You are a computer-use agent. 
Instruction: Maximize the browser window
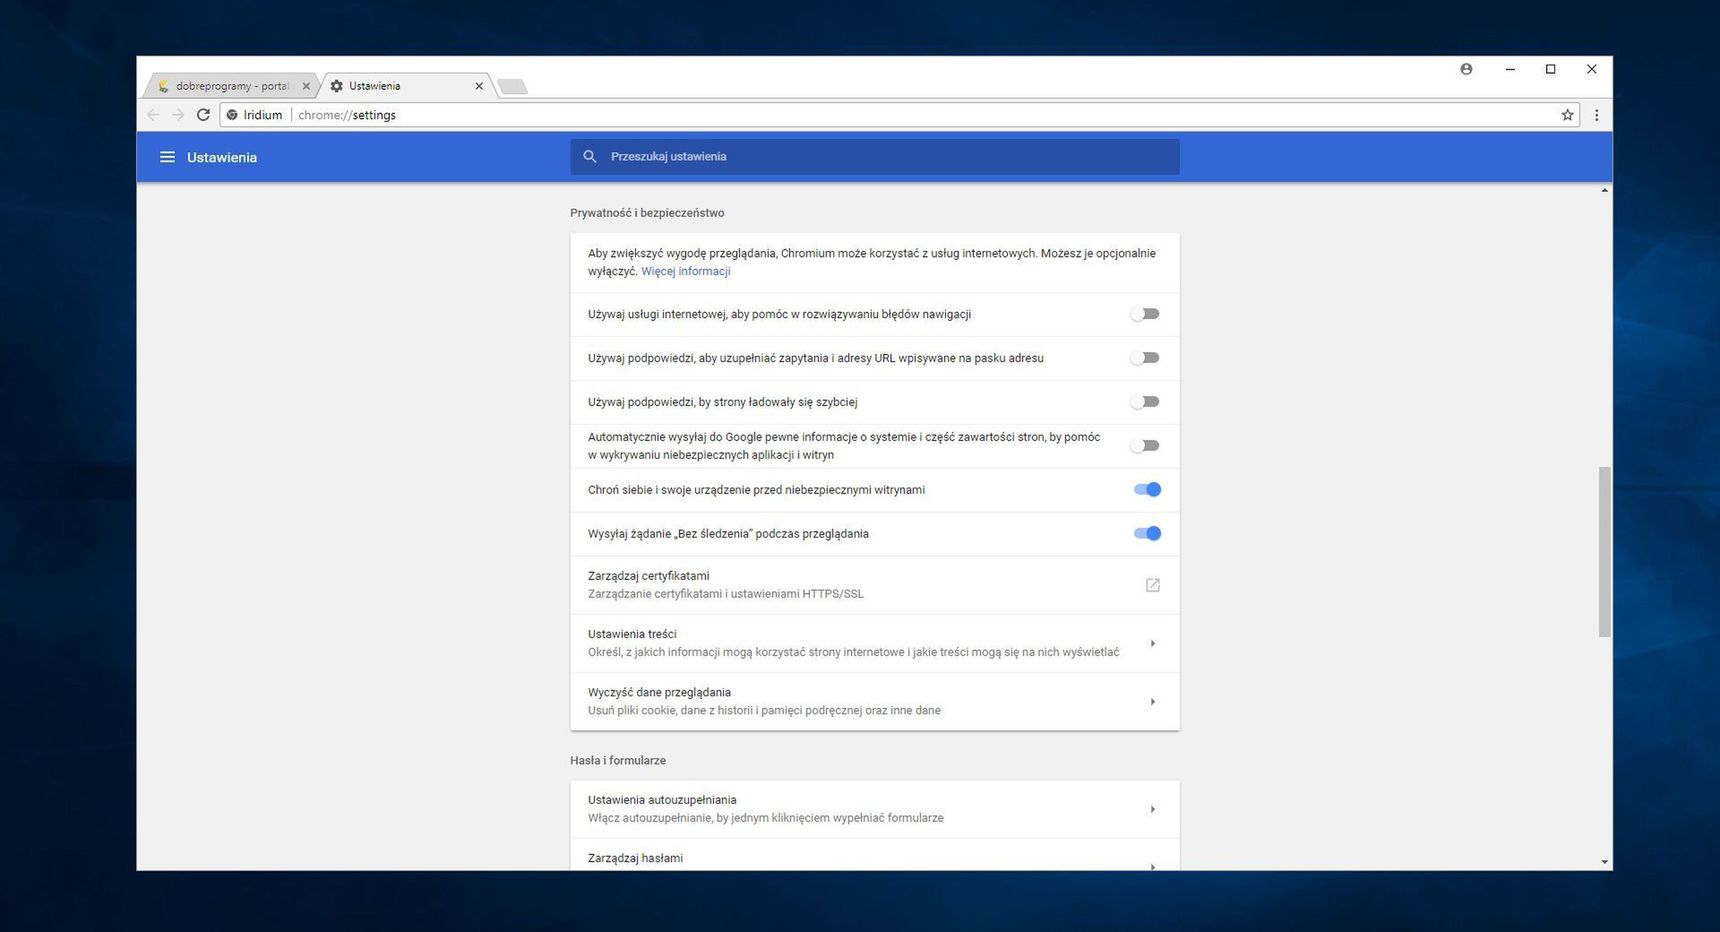(1550, 69)
